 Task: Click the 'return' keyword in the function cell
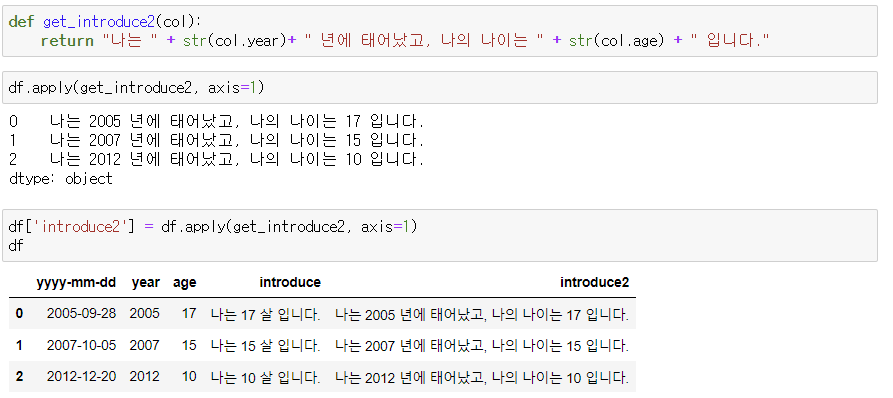coord(67,41)
